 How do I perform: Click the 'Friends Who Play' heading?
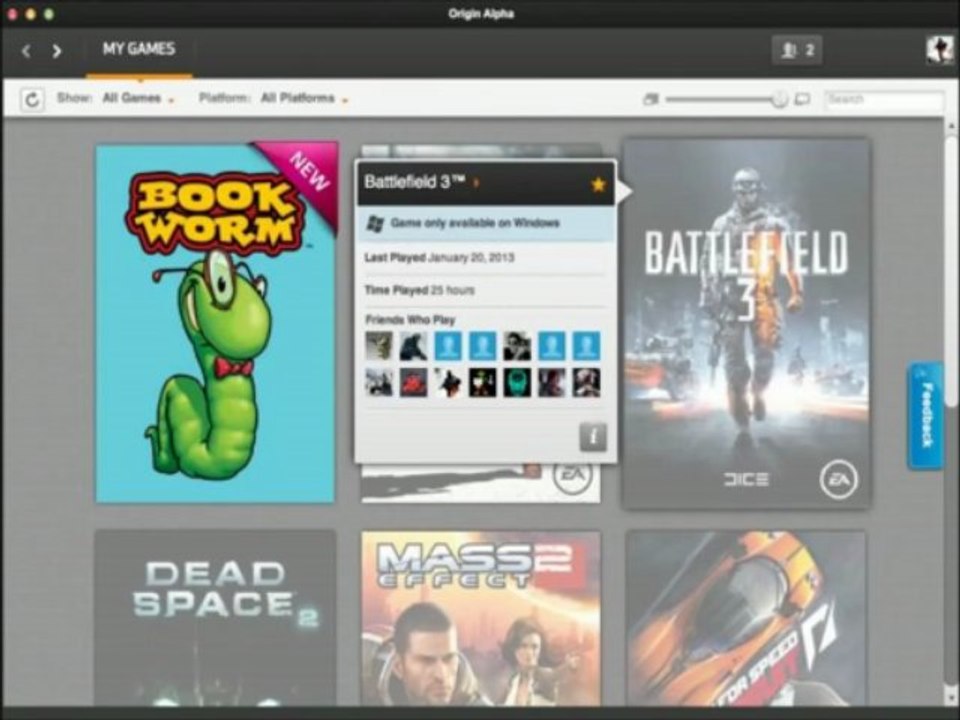tap(410, 320)
